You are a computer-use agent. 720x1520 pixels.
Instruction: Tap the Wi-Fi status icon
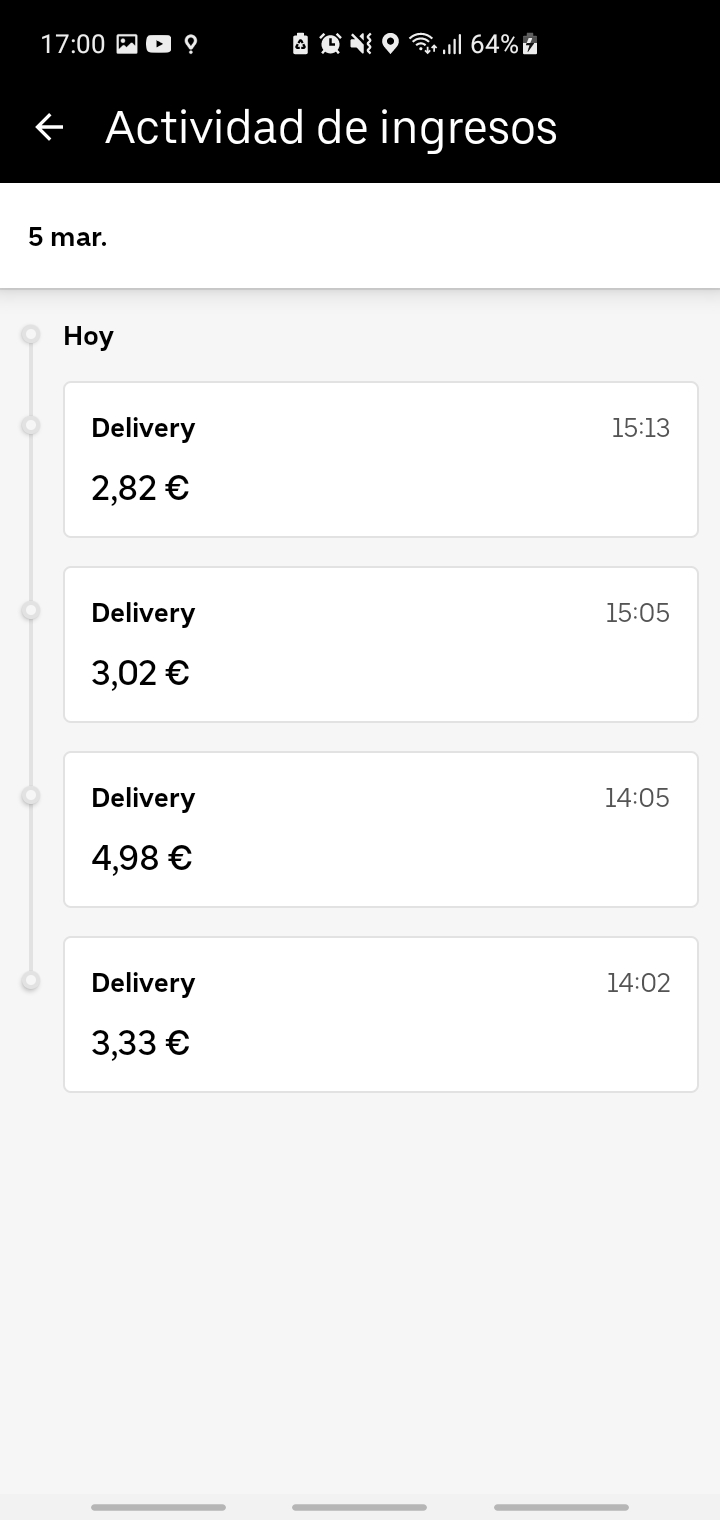(423, 44)
